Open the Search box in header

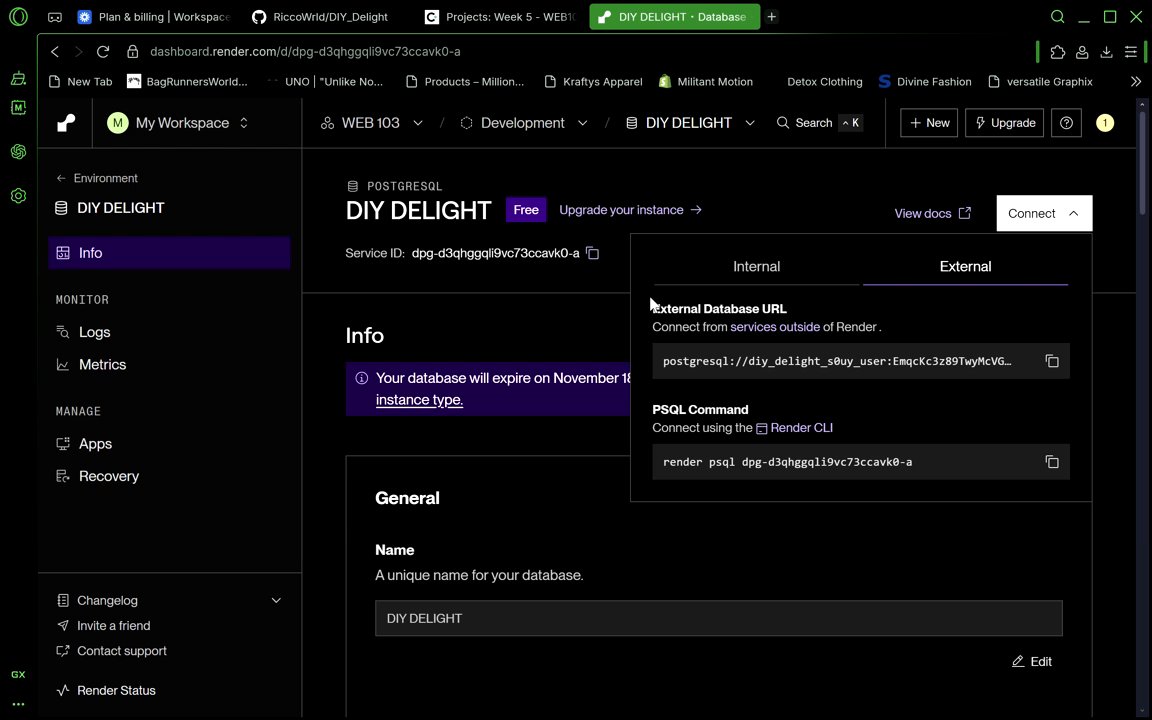(x=818, y=123)
